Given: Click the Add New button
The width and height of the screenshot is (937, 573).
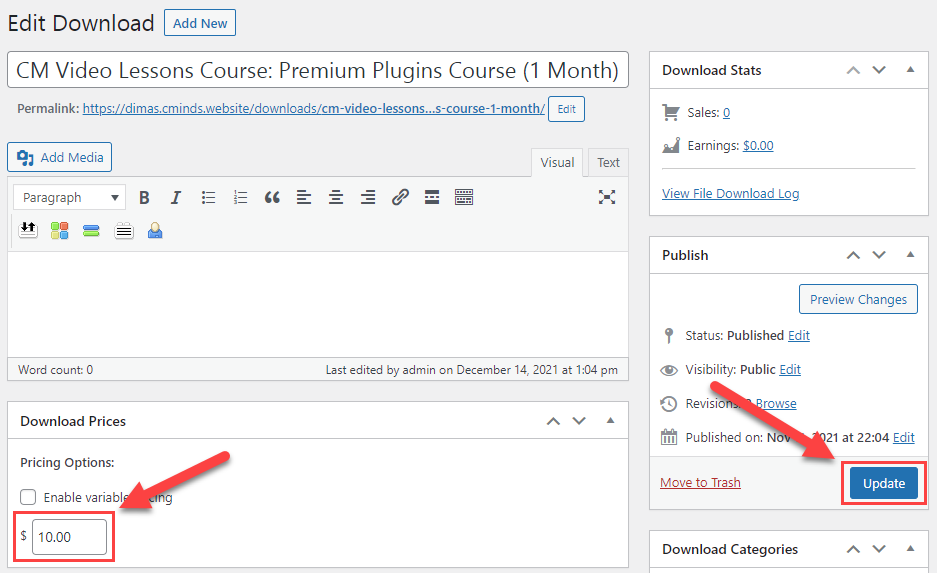Looking at the screenshot, I should coord(200,23).
